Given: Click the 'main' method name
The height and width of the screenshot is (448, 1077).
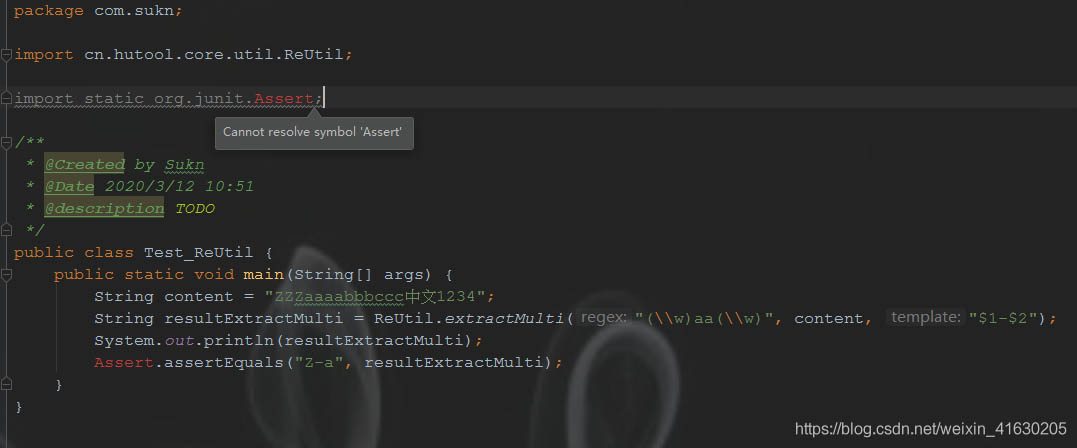Looking at the screenshot, I should (264, 275).
